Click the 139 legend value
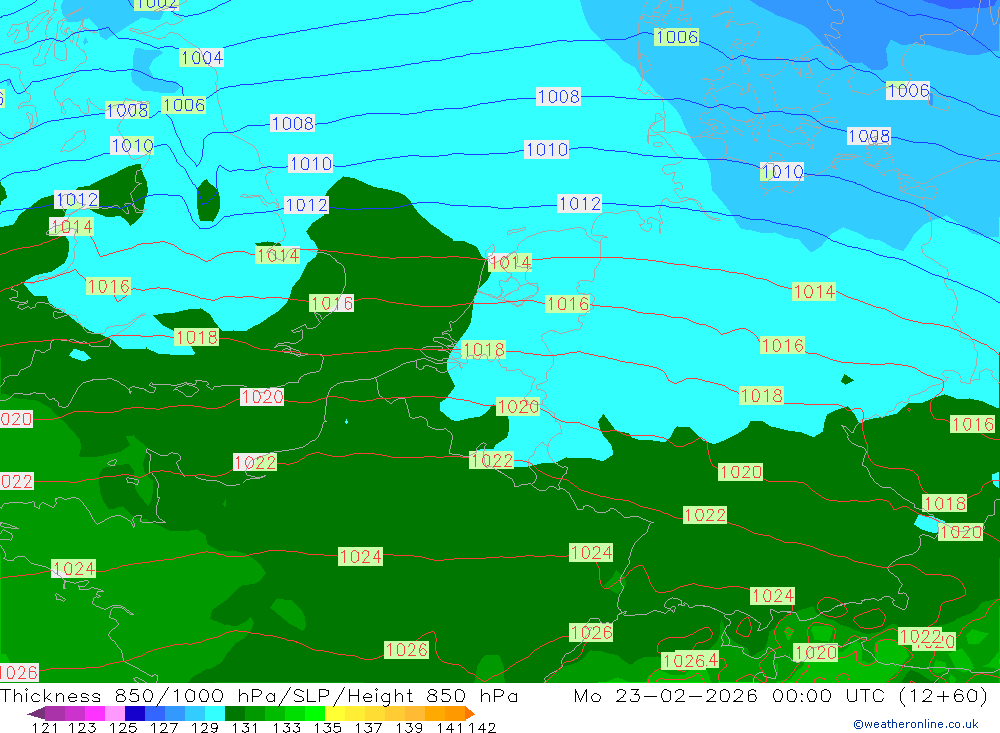 409,728
